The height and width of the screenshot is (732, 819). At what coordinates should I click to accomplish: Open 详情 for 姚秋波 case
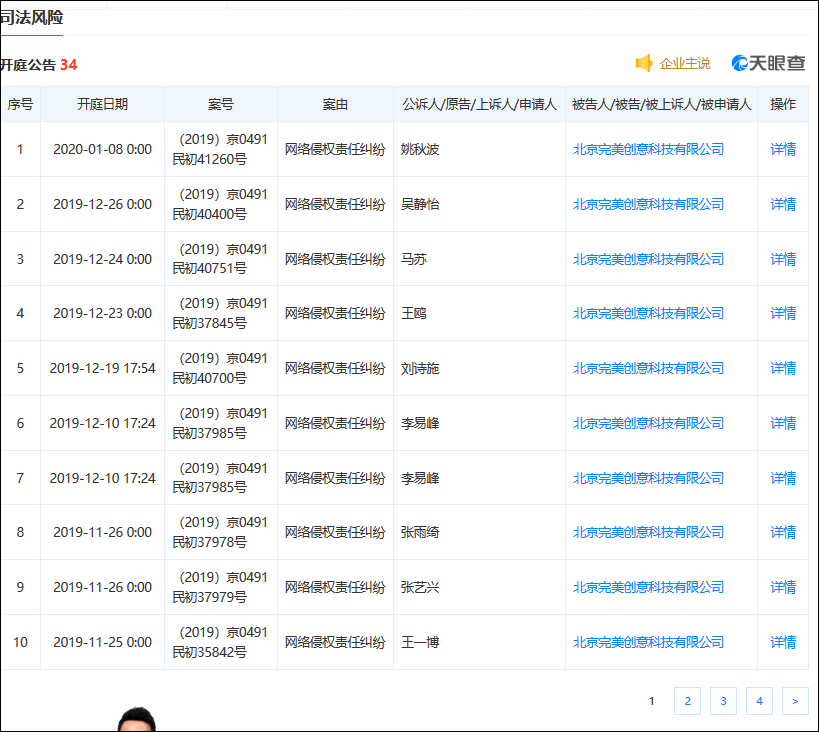coord(783,149)
